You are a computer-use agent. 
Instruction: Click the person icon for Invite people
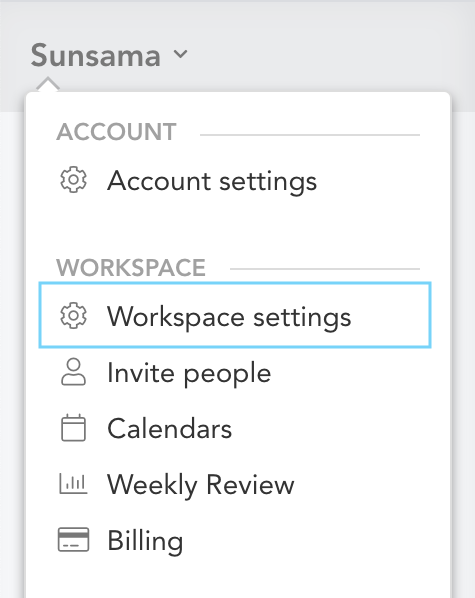click(73, 372)
